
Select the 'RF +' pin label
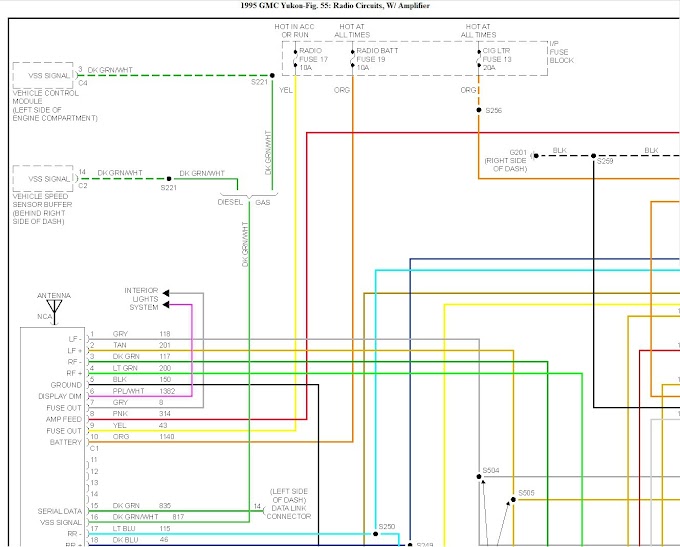coord(74,373)
